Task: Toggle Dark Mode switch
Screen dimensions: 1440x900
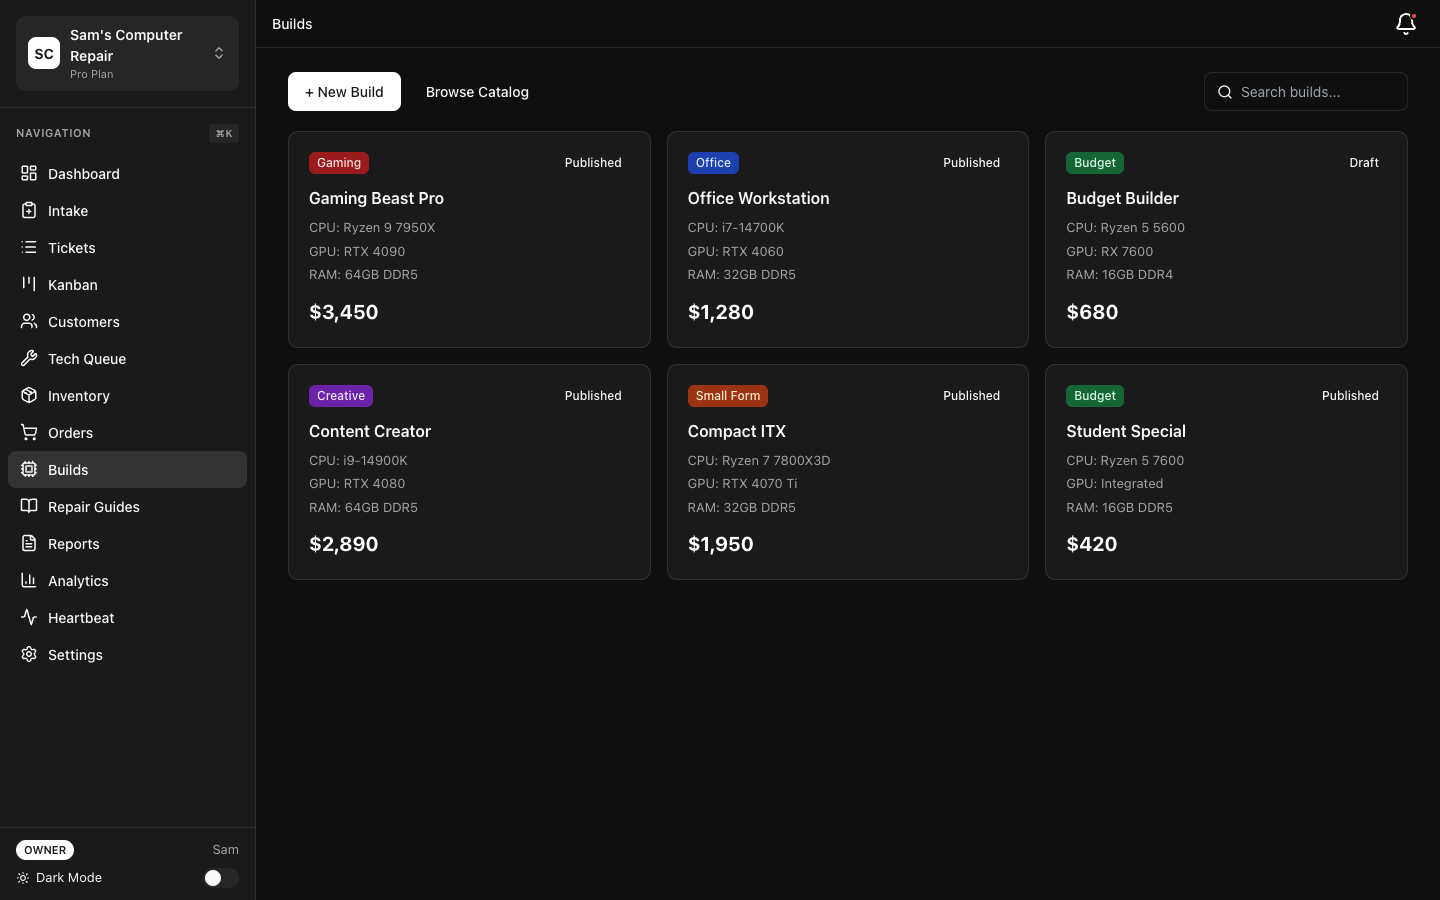Action: point(220,877)
